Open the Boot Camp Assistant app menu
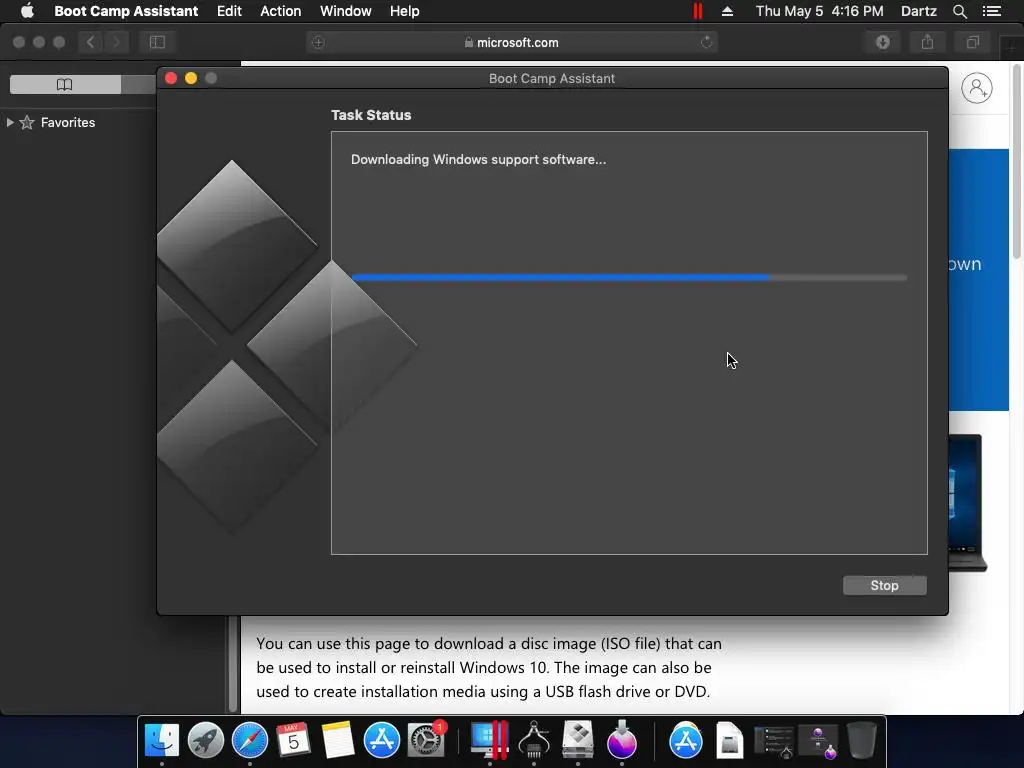This screenshot has width=1024, height=768. click(x=126, y=11)
